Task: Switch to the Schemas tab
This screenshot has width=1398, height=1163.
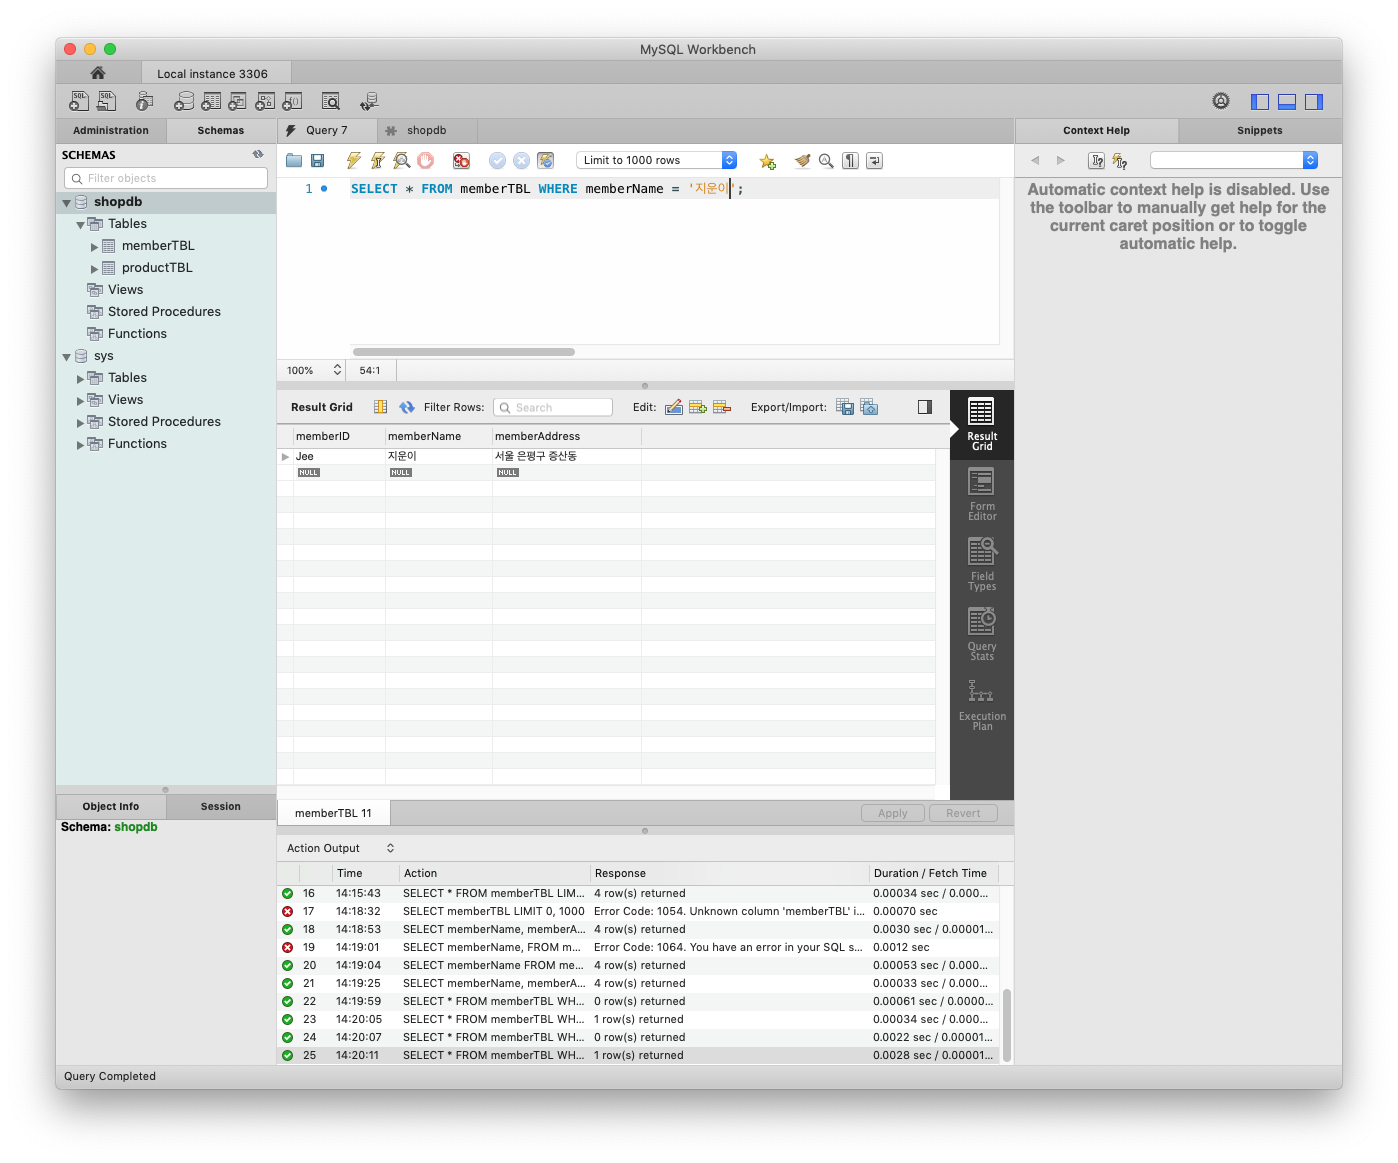Action: tap(221, 130)
